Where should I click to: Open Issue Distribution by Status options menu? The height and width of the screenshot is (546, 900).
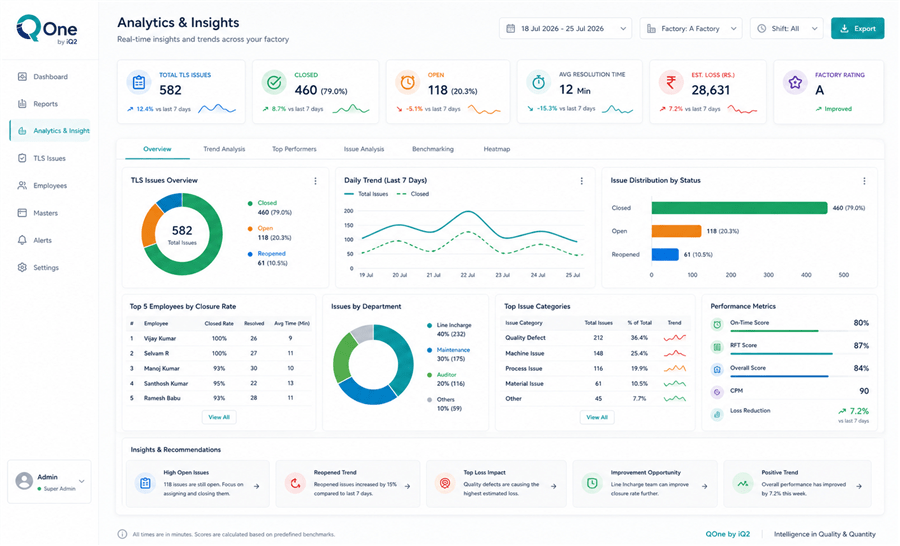pos(864,181)
